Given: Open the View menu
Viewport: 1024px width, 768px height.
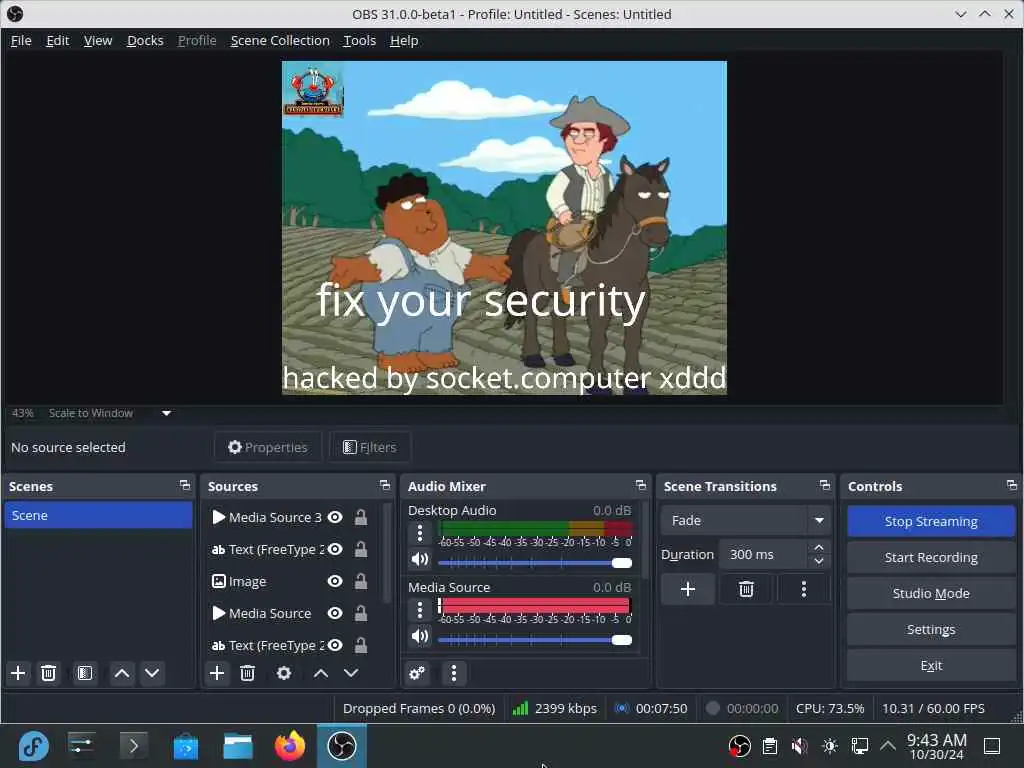Looking at the screenshot, I should (x=98, y=40).
